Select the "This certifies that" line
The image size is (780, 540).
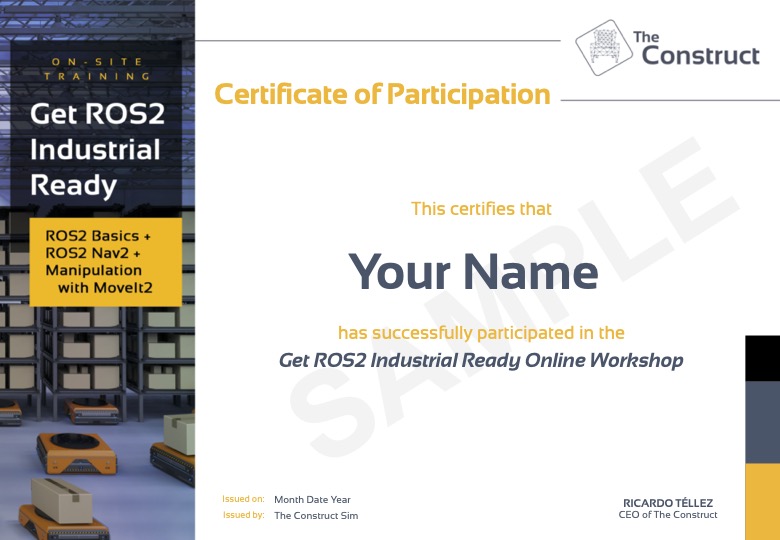481,209
